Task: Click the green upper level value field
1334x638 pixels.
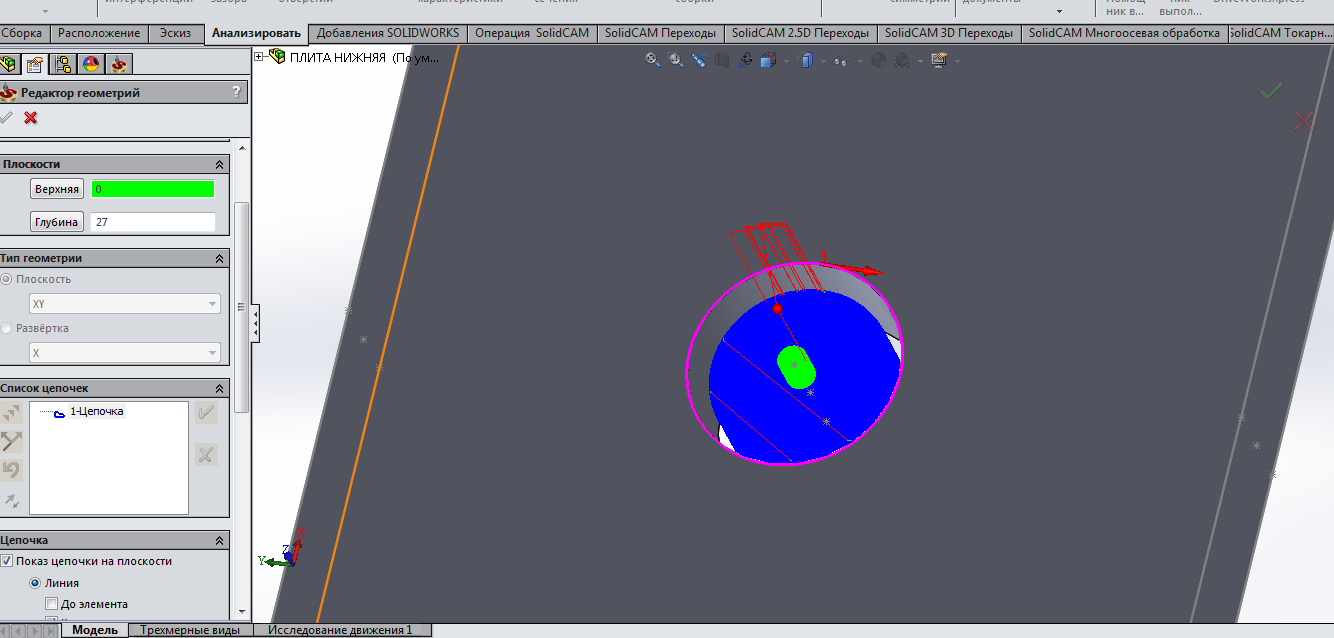Action: 153,189
